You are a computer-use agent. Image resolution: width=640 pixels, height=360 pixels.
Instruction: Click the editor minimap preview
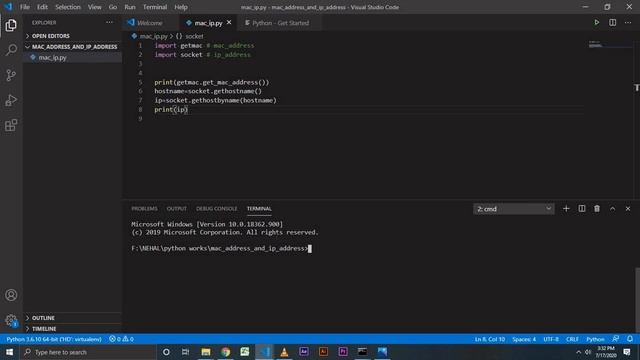click(x=610, y=44)
